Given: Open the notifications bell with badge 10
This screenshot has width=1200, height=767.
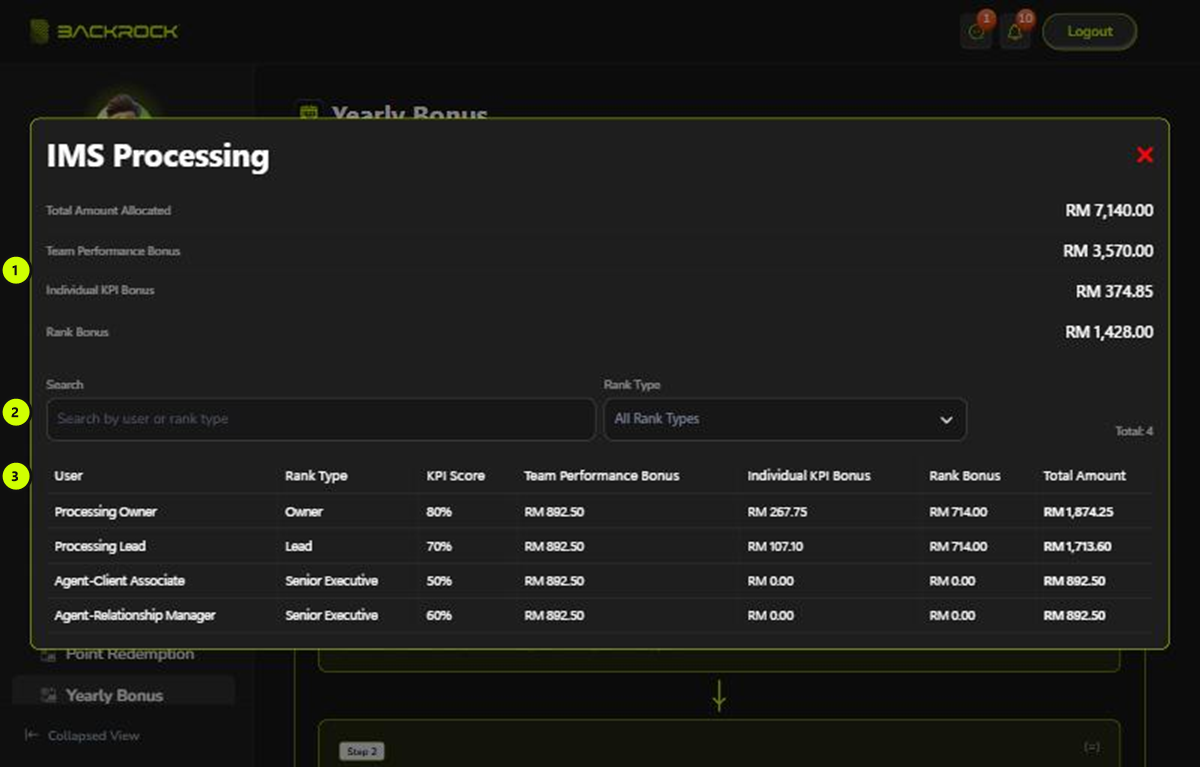Looking at the screenshot, I should coord(1015,32).
